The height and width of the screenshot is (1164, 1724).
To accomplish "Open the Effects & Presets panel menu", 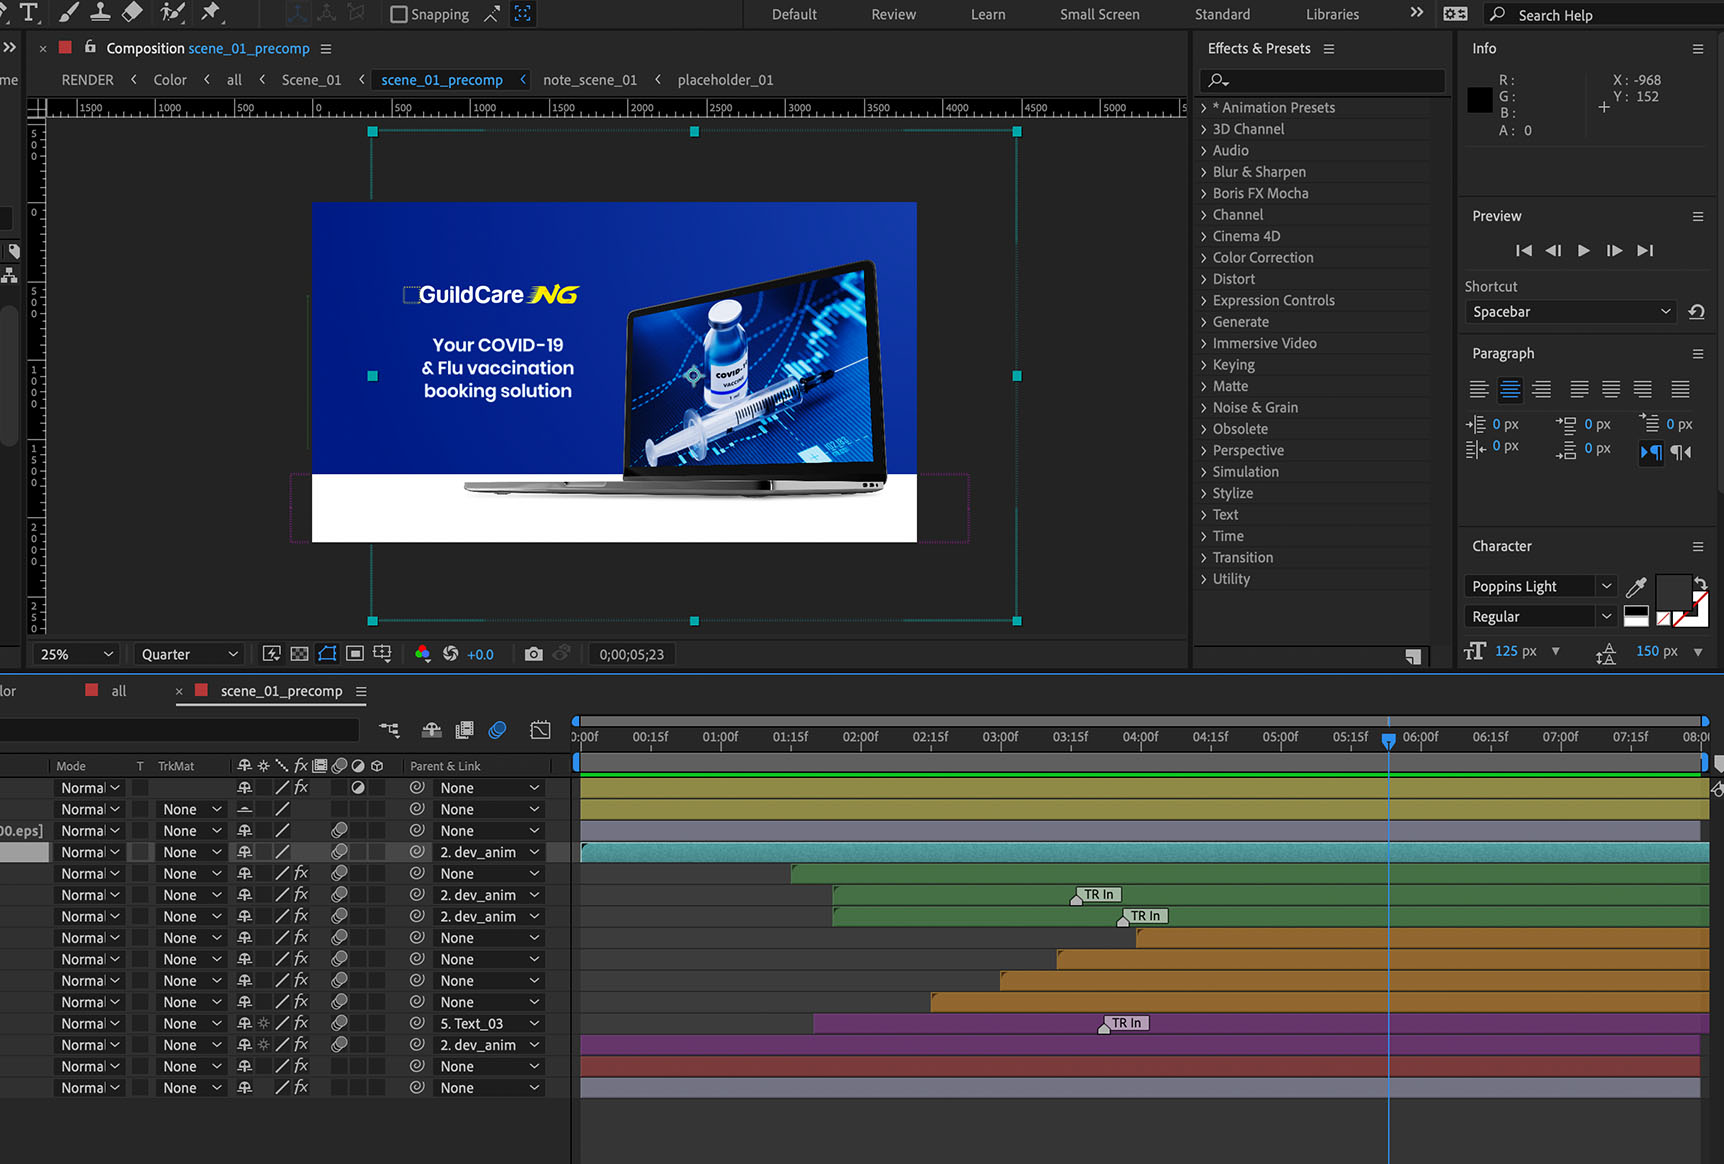I will pos(1329,48).
